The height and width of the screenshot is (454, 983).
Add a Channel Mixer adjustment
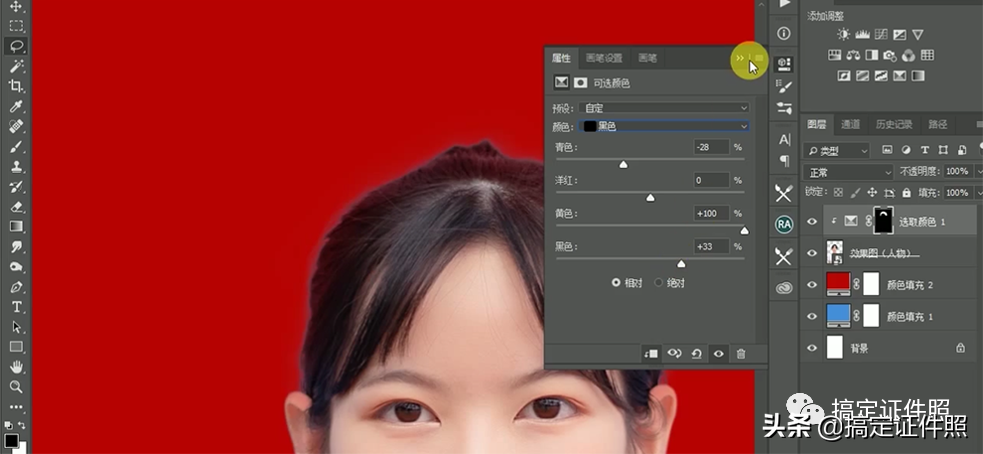coord(908,55)
